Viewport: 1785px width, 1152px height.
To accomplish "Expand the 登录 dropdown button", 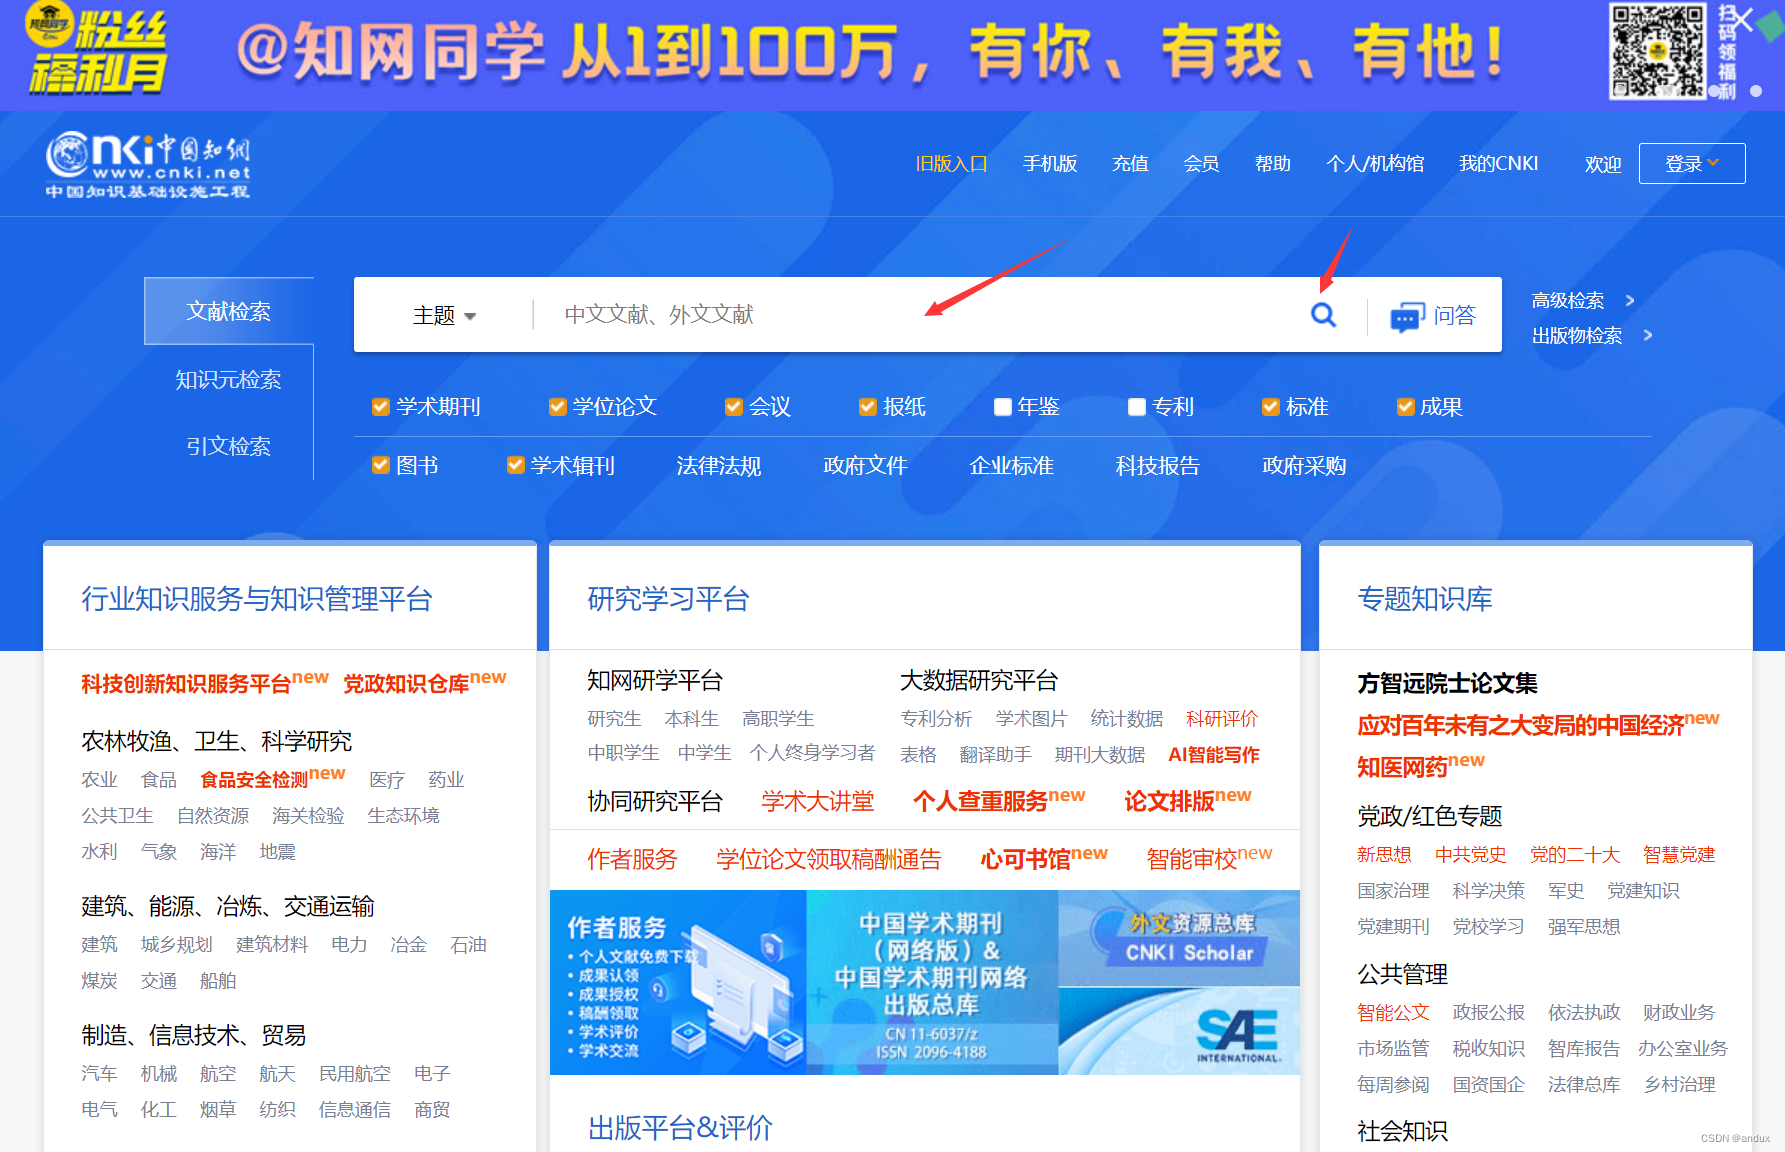I will 1692,163.
